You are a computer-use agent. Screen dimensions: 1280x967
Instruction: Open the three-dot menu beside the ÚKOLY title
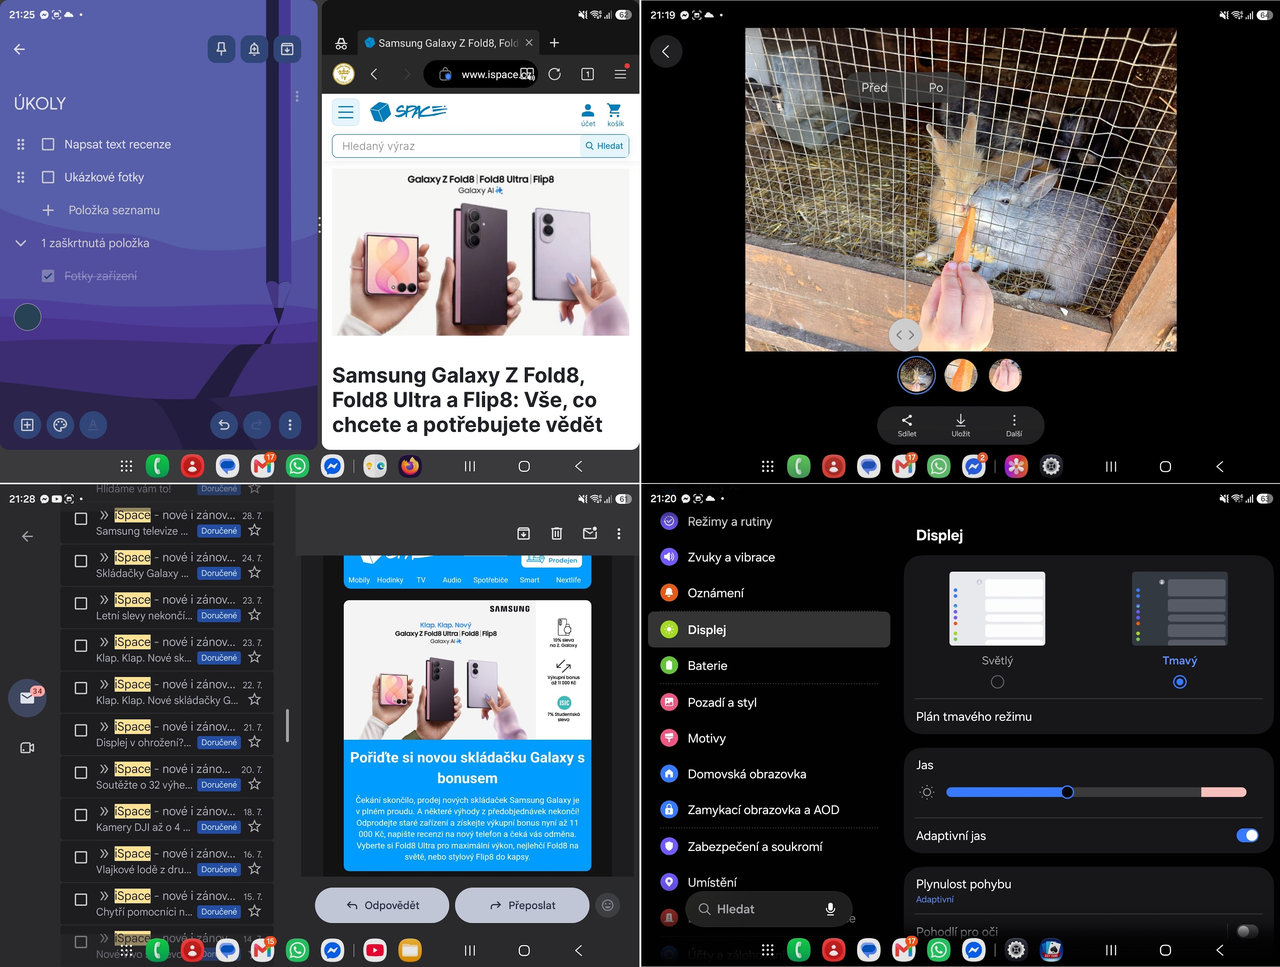pyautogui.click(x=296, y=97)
